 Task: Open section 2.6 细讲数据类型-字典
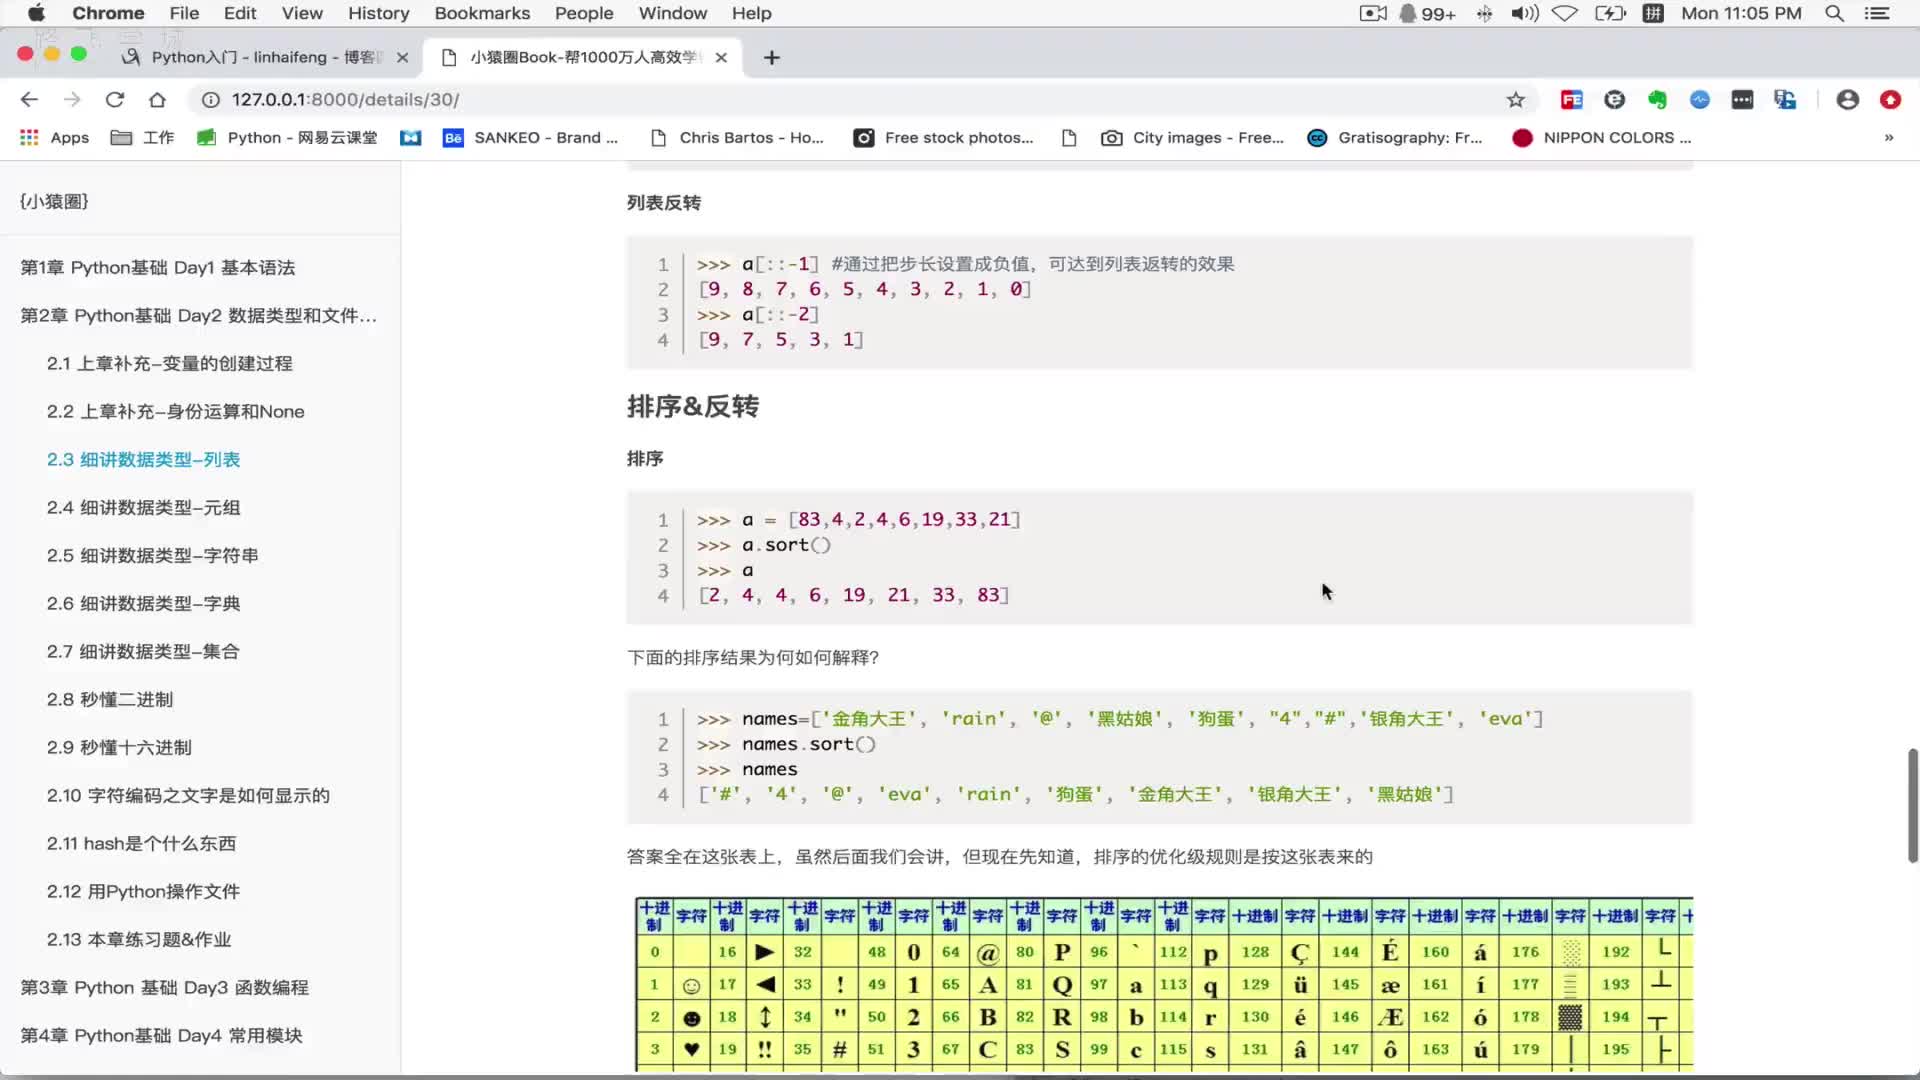[x=143, y=603]
